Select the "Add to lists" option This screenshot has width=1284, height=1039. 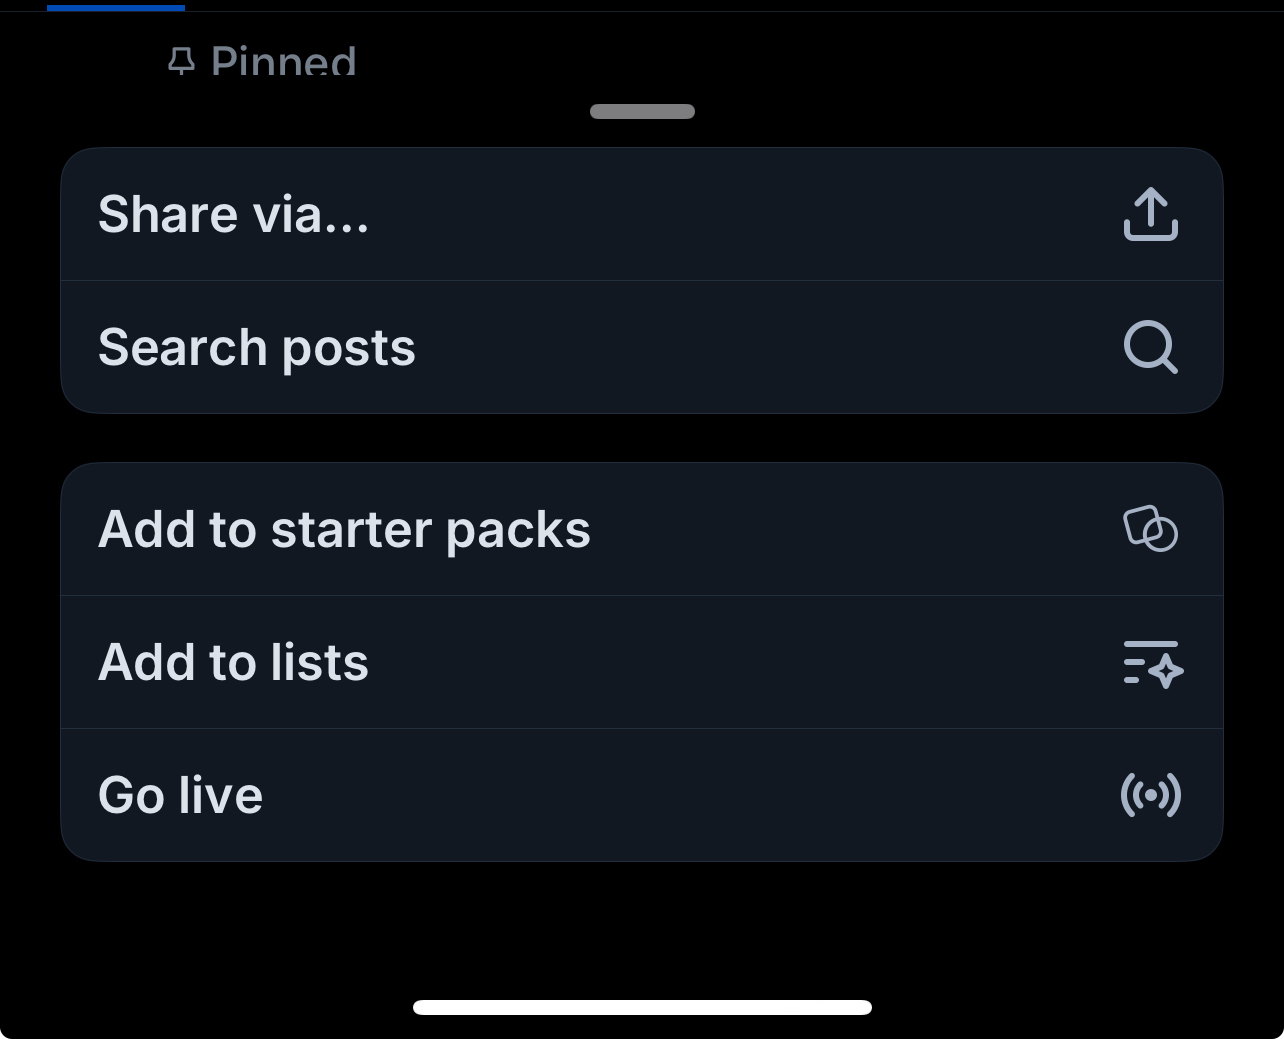(x=233, y=662)
